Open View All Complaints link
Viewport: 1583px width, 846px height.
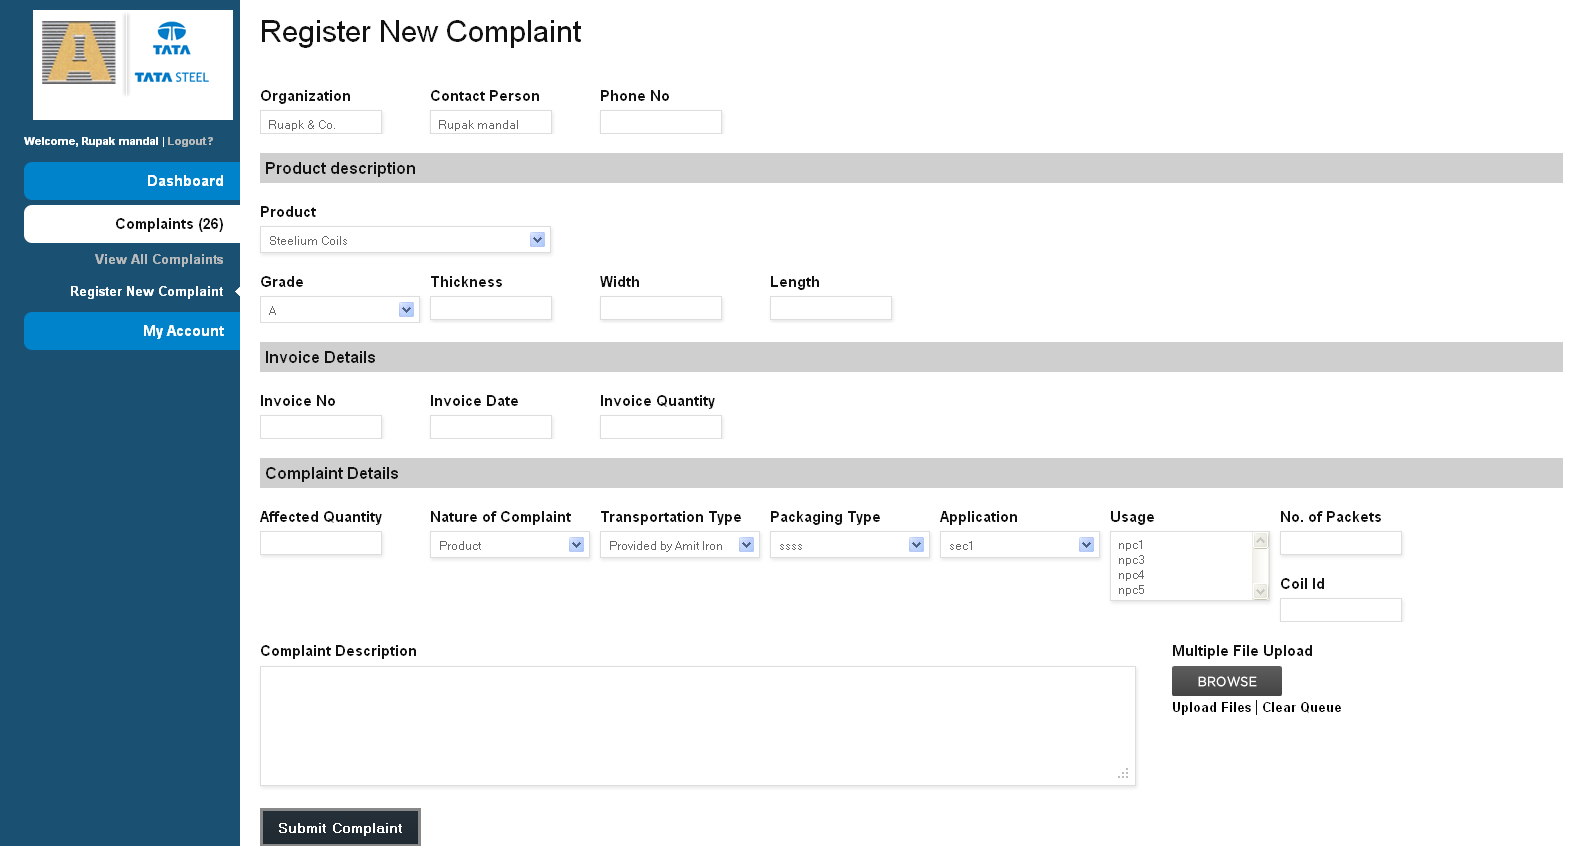click(x=159, y=259)
